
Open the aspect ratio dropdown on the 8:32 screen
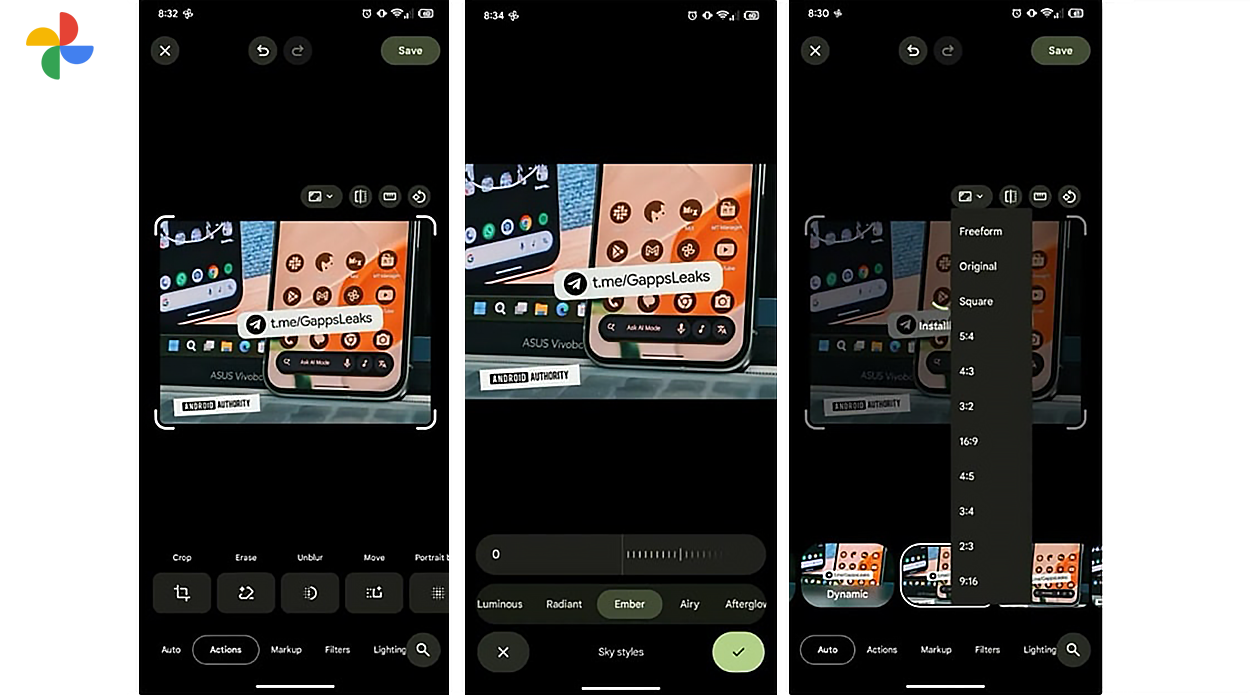[x=321, y=197]
